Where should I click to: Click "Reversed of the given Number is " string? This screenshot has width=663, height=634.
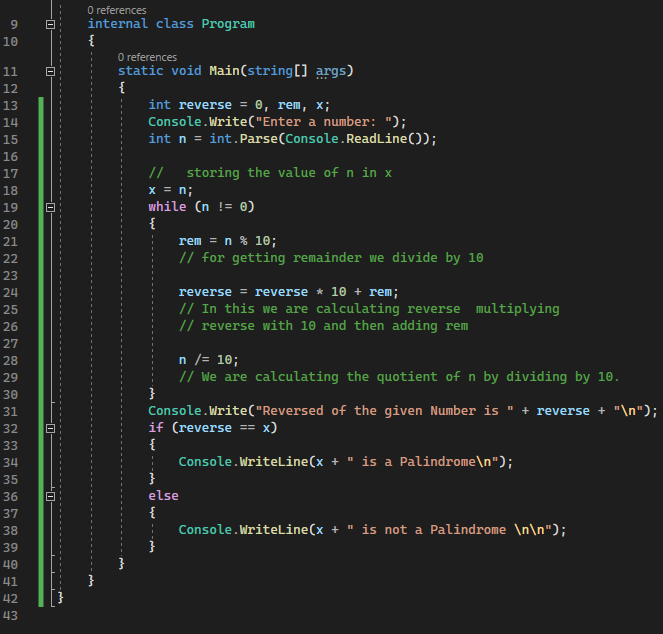384,411
